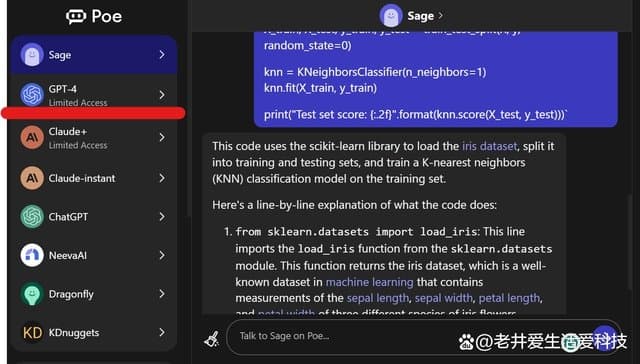Expand the Dragonfly row chevron
This screenshot has width=640, height=364.
coord(162,294)
